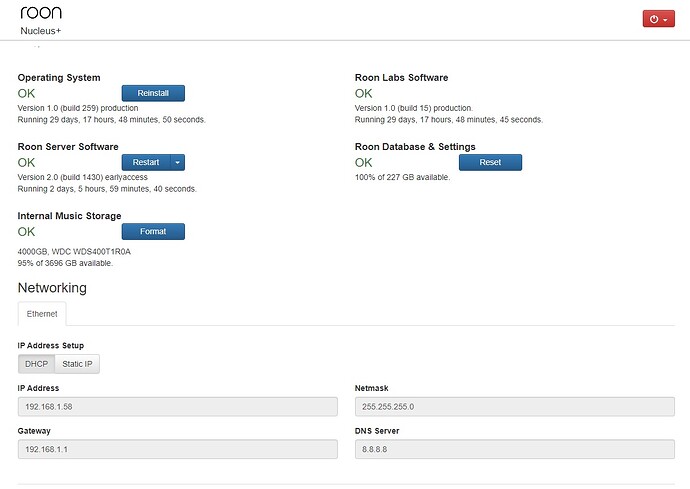Image resolution: width=690 pixels, height=489 pixels.
Task: Click 'Version 1.0 (build 259) production' text
Action: (78, 108)
